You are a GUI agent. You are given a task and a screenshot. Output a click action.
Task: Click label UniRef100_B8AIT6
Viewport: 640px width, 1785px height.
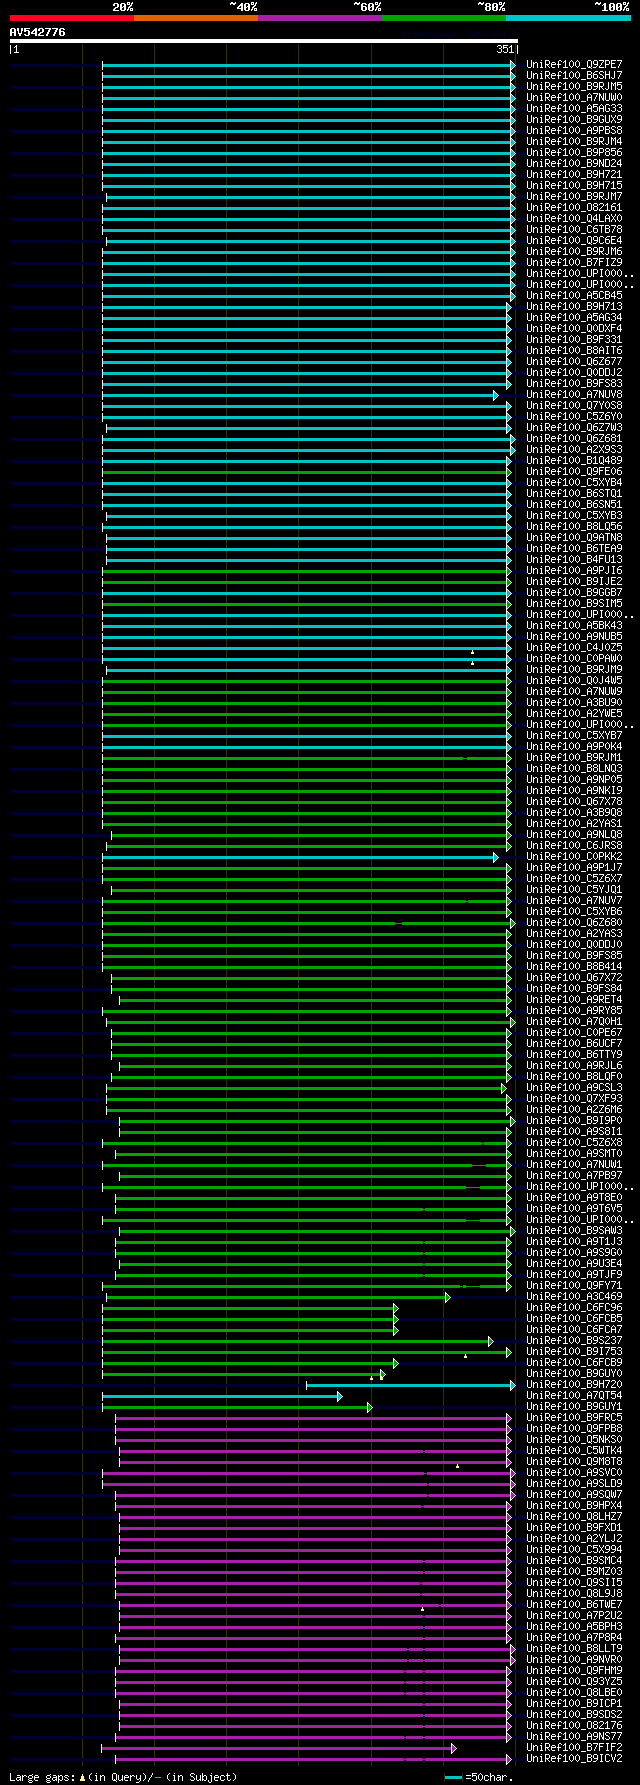574,350
